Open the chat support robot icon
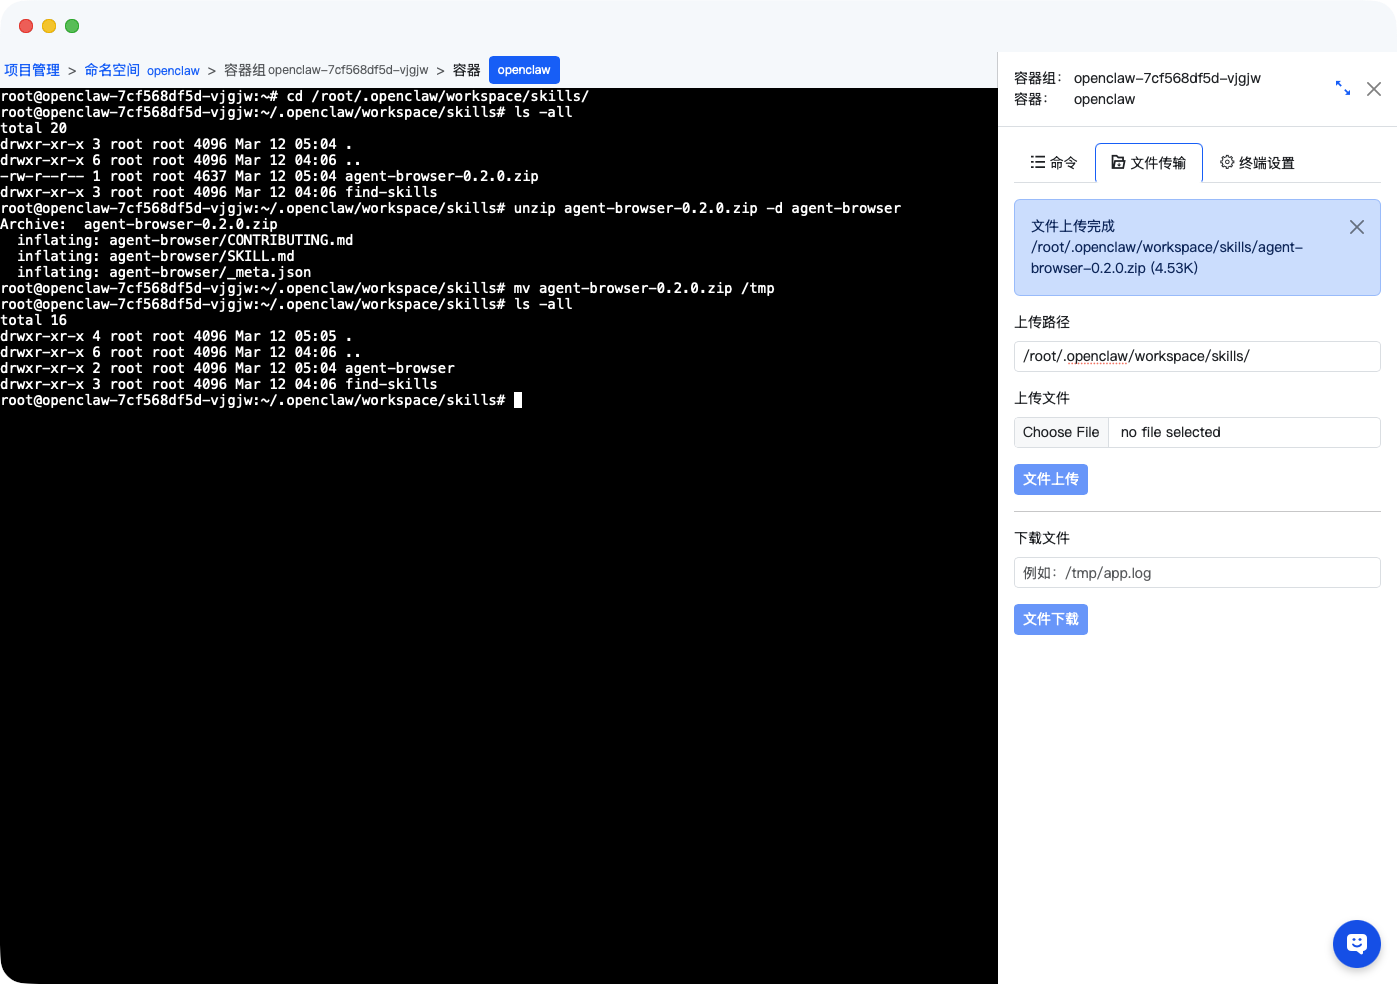Image resolution: width=1397 pixels, height=984 pixels. 1356,943
